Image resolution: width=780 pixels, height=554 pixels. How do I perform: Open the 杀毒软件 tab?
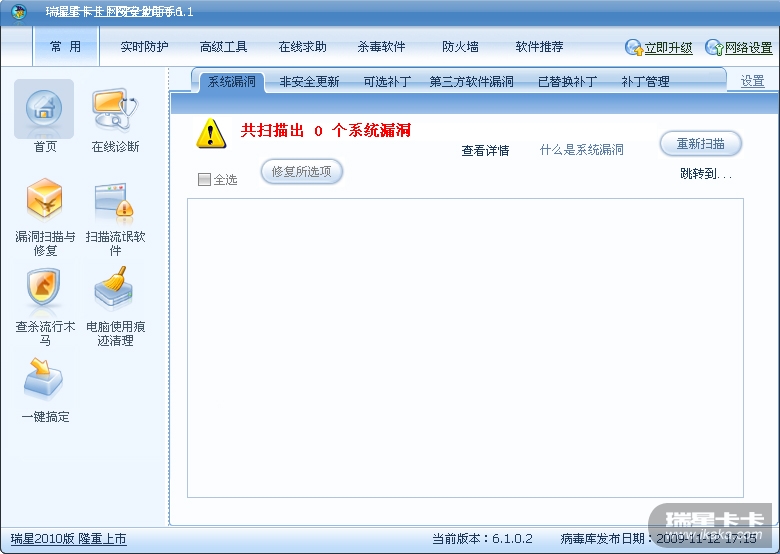click(381, 47)
